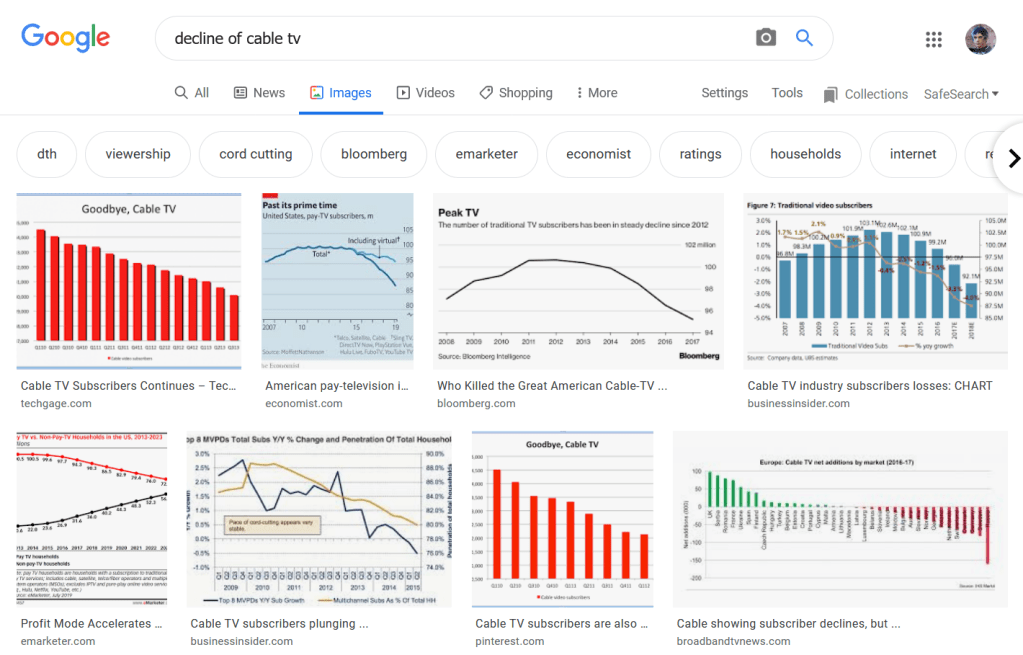Open the user profile avatar

coord(980,39)
